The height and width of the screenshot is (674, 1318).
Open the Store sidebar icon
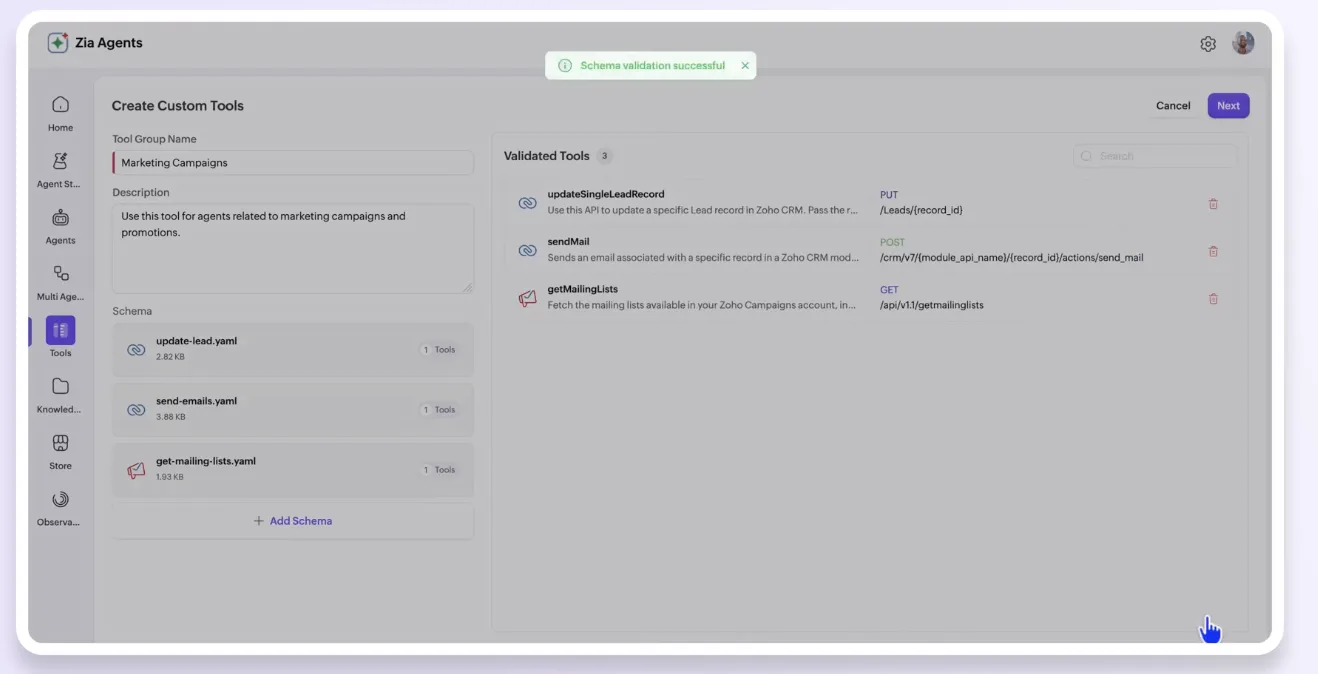tap(60, 442)
